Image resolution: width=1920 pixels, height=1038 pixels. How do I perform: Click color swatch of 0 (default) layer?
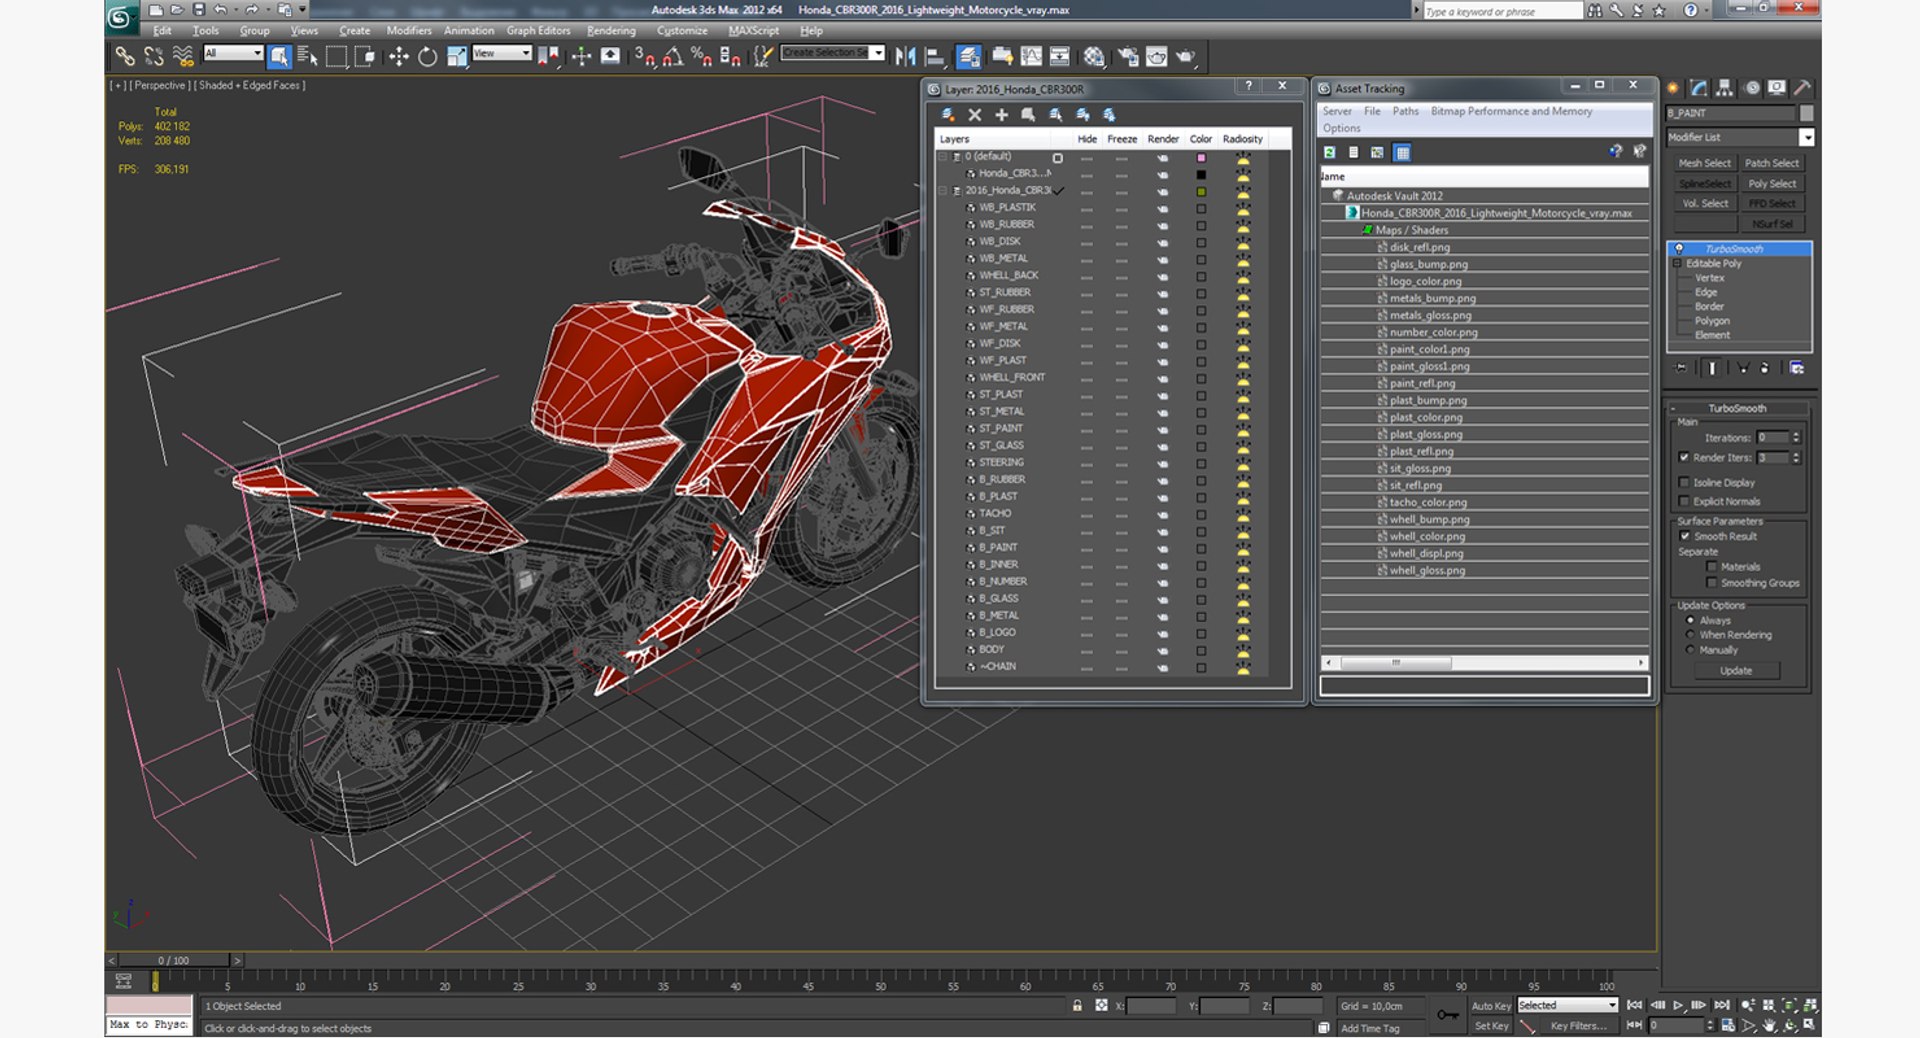coord(1201,158)
